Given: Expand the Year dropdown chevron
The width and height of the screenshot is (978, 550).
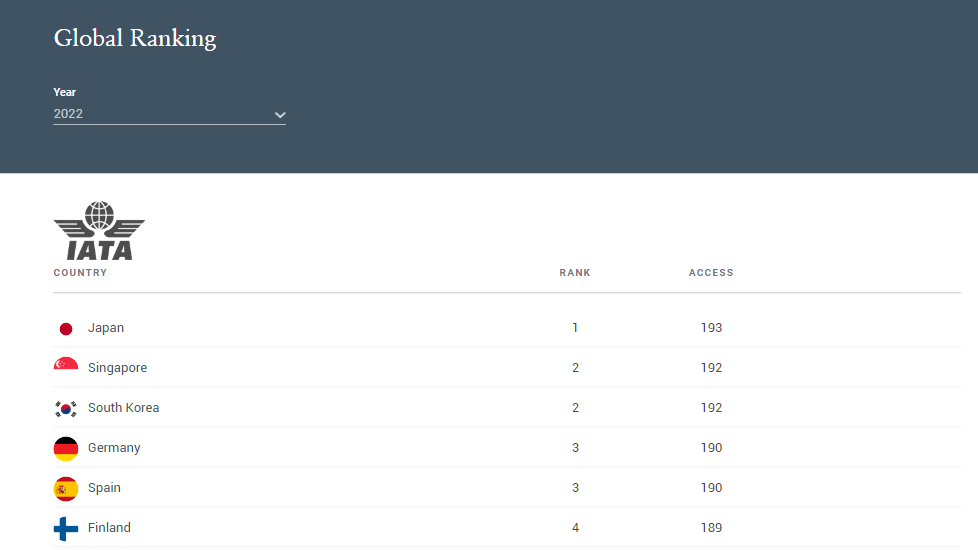Looking at the screenshot, I should click(280, 115).
